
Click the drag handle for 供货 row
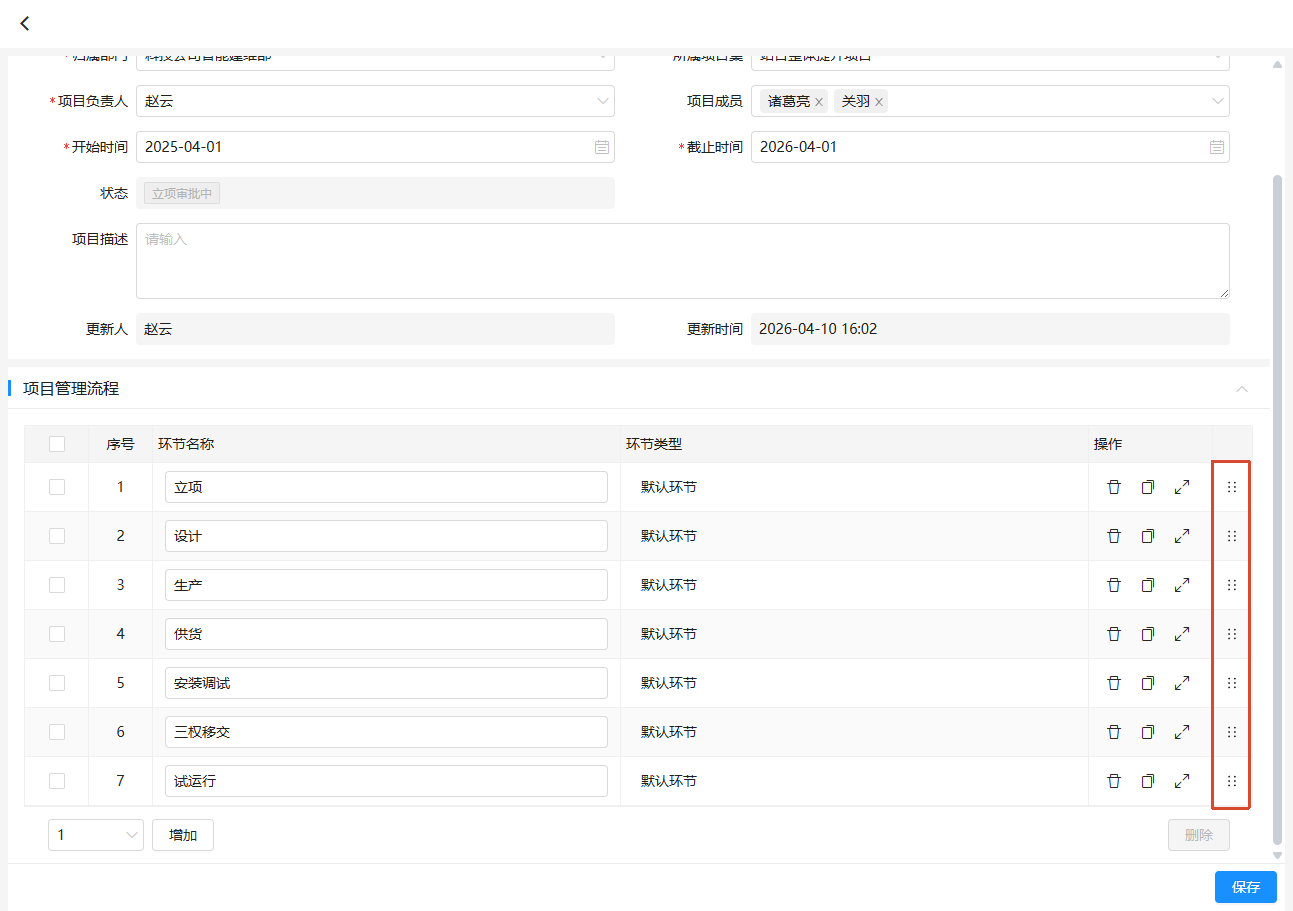pos(1232,634)
